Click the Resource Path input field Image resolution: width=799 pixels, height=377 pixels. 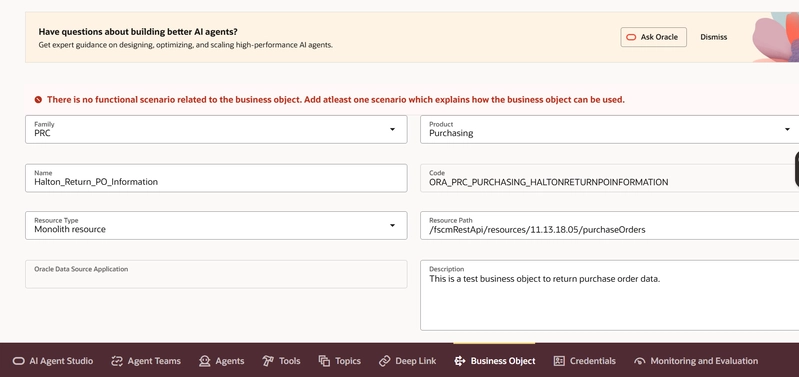pyautogui.click(x=609, y=225)
